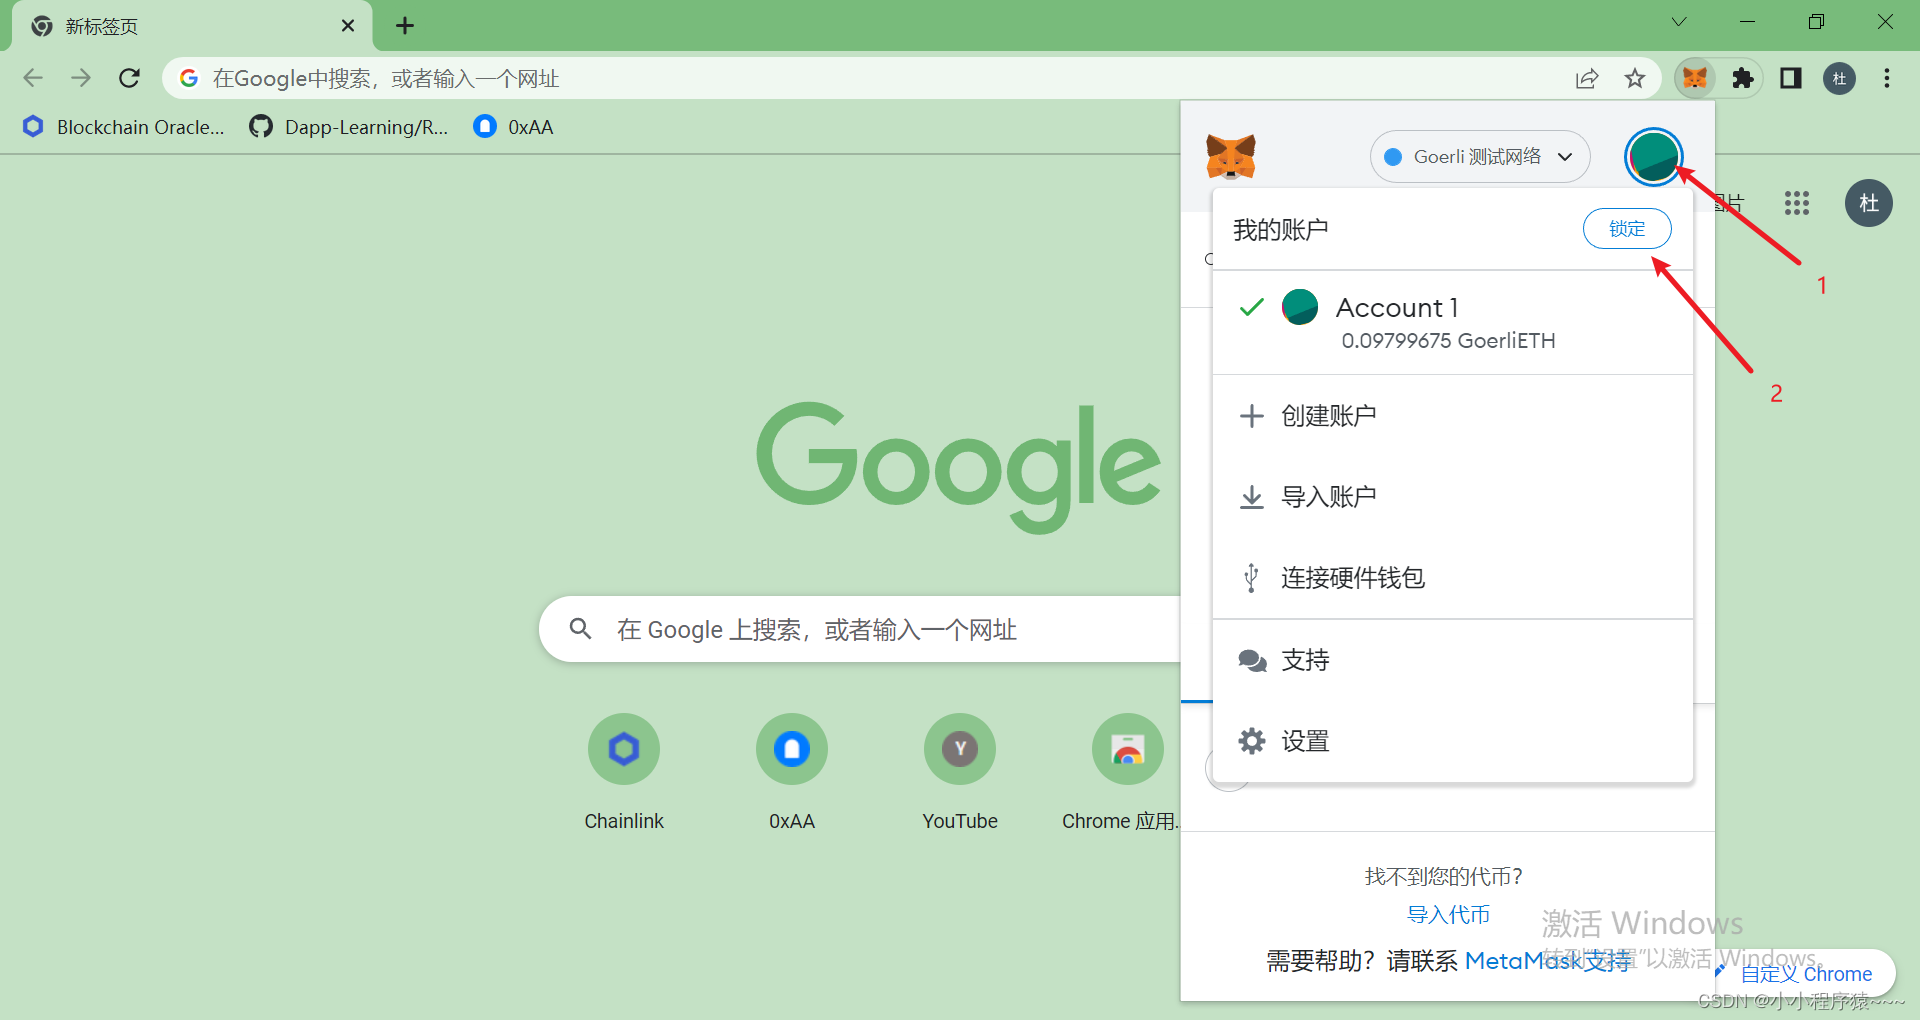The height and width of the screenshot is (1020, 1920).
Task: Click the MetaMask fox logo
Action: 1231,157
